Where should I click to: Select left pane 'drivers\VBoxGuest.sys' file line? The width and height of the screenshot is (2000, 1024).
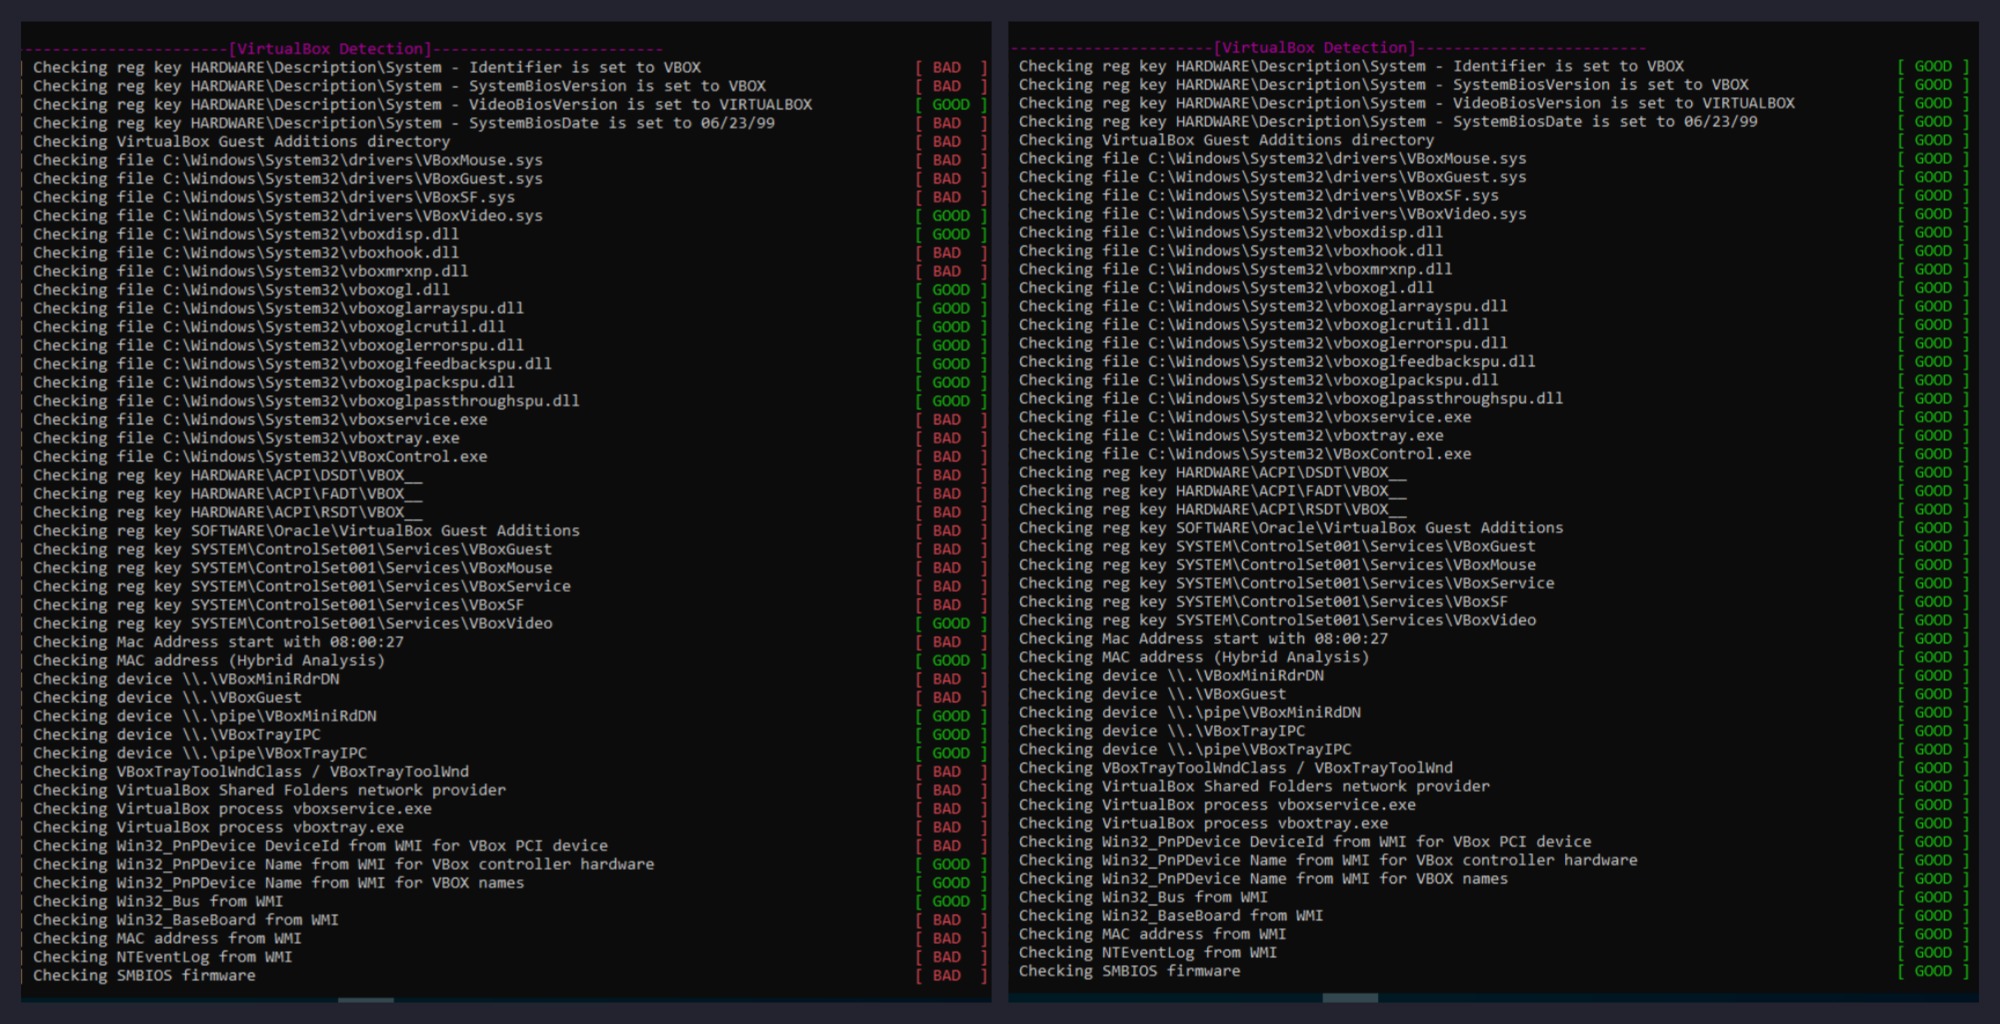[x=288, y=178]
